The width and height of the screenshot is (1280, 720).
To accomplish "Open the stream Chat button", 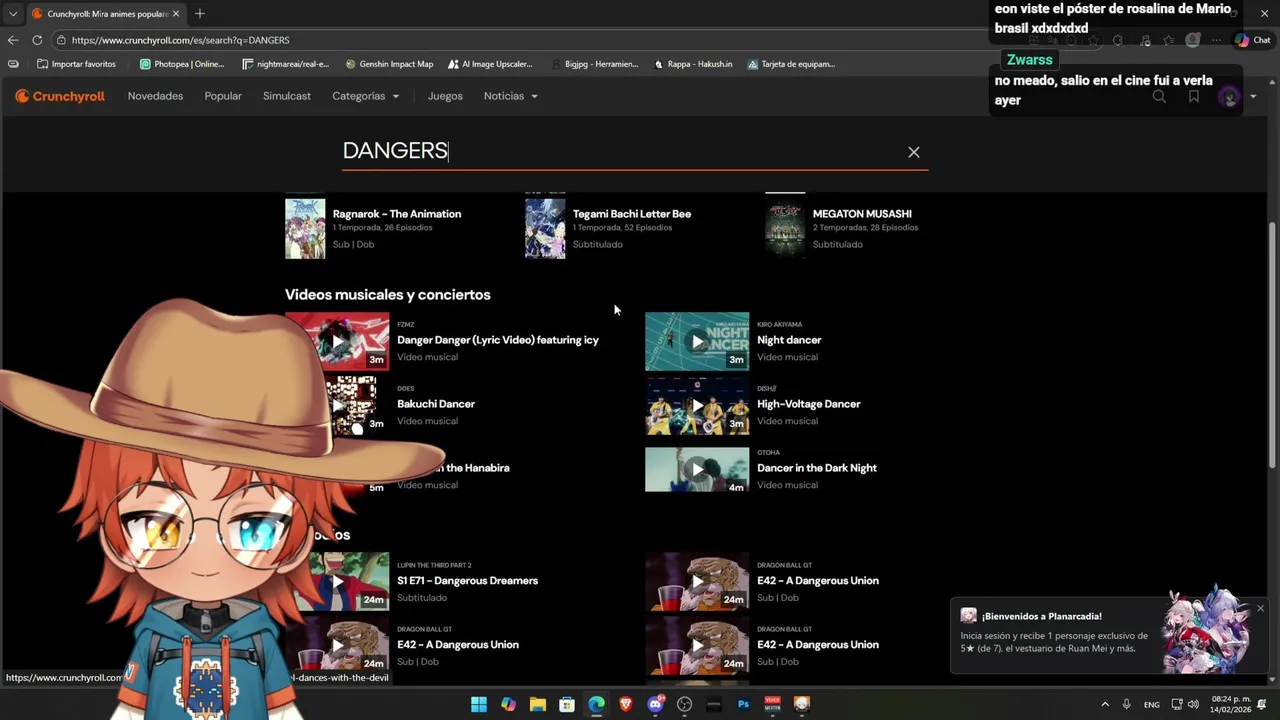I will (x=1253, y=40).
